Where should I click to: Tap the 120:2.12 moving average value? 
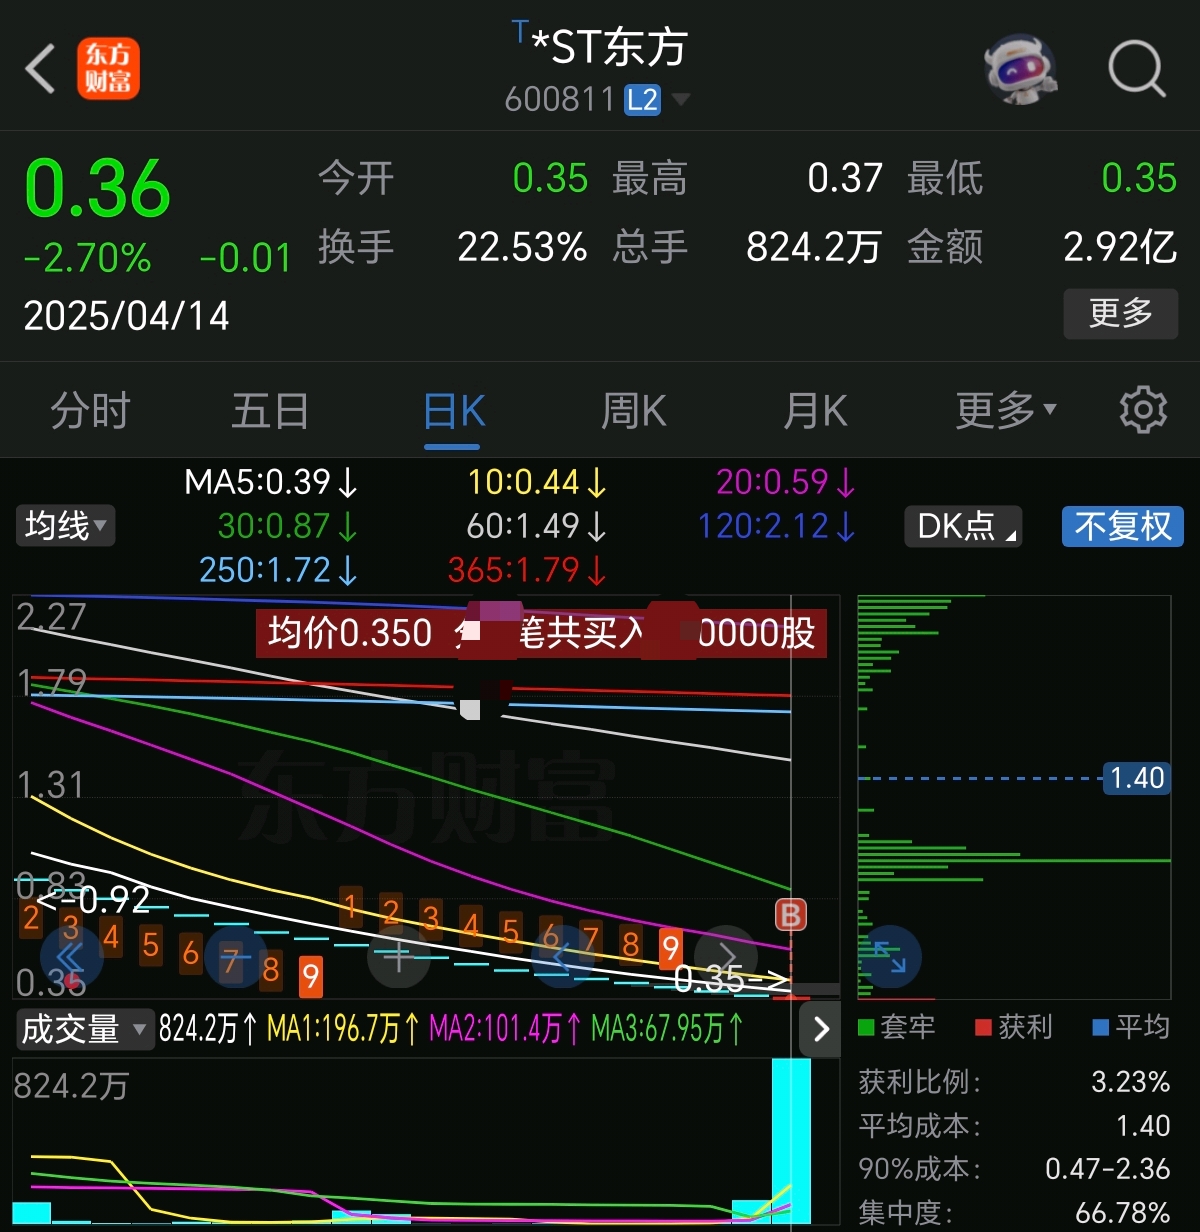point(777,526)
